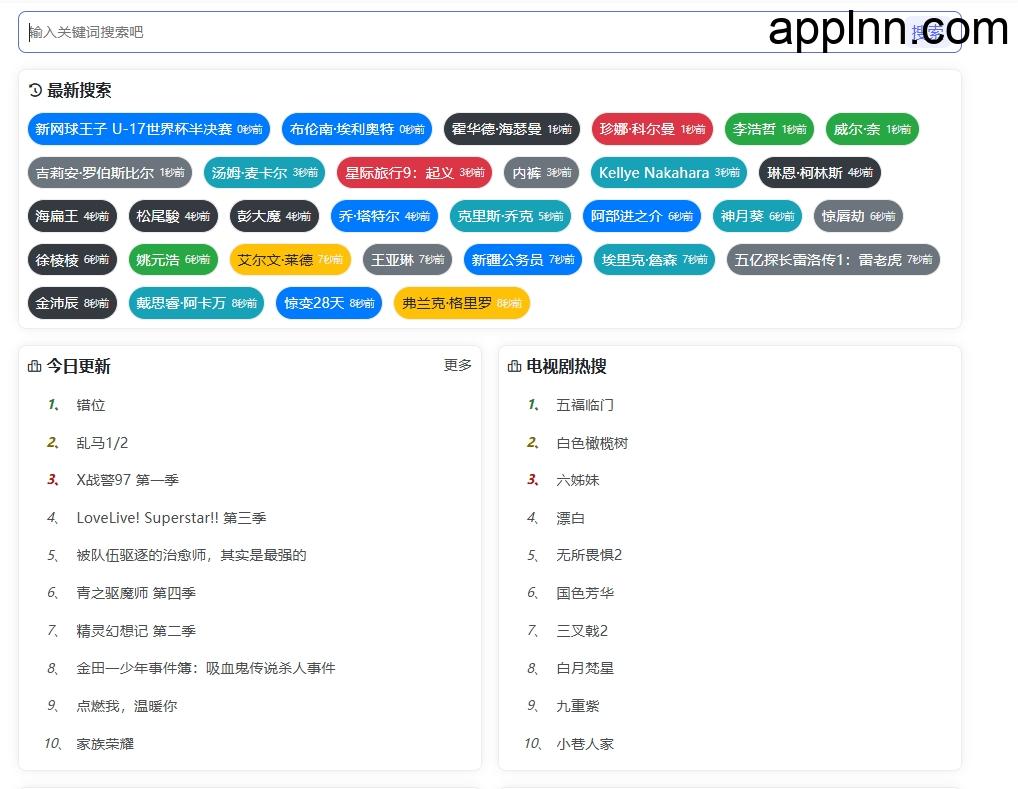1018x789 pixels.
Task: Open the 星际旅行9：起义 search tag
Action: coord(414,173)
